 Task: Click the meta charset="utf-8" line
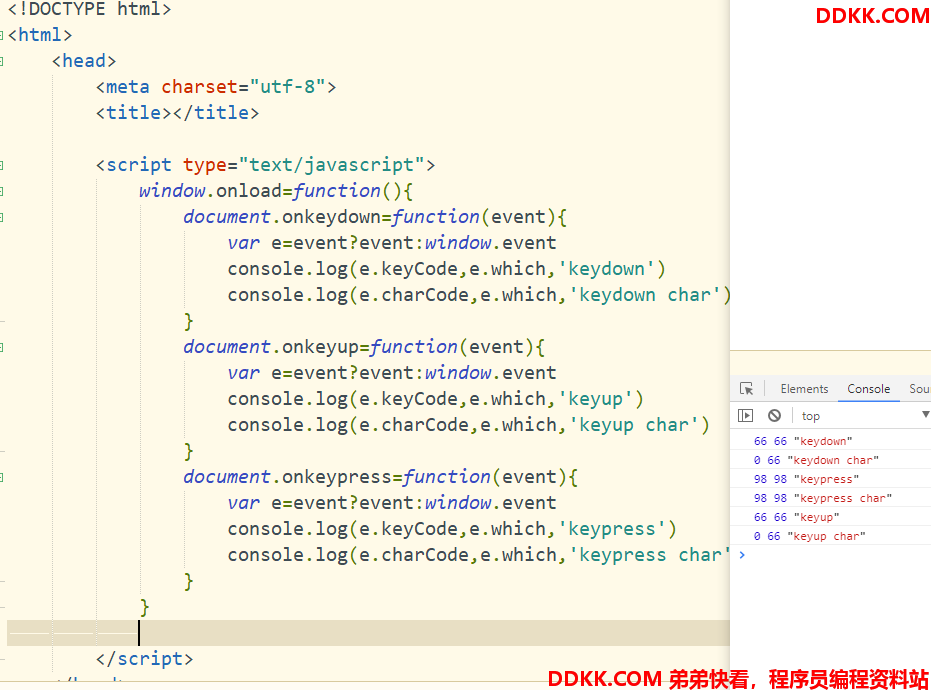(216, 87)
